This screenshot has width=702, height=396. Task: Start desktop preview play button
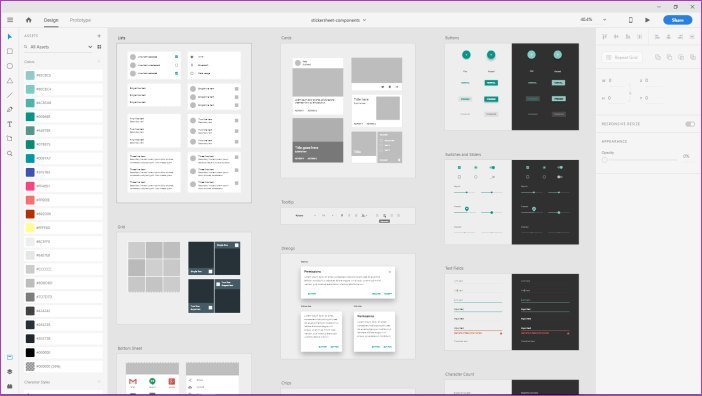(647, 20)
